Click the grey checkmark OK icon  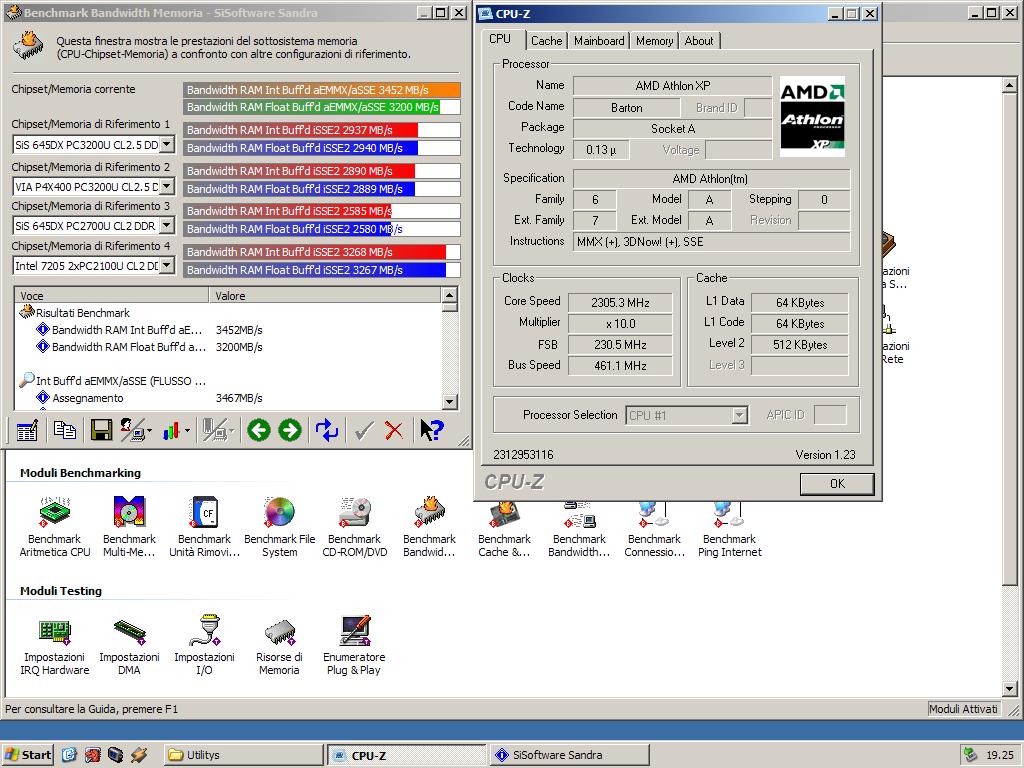pyautogui.click(x=363, y=430)
